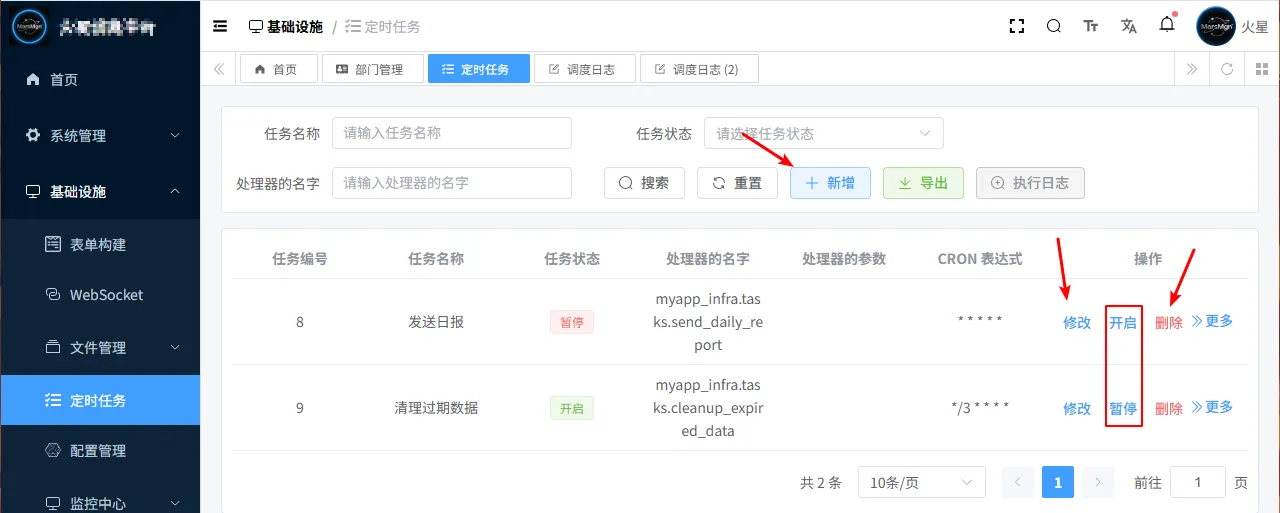This screenshot has width=1280, height=513.
Task: Select page 1 in pagination
Action: (x=1057, y=482)
